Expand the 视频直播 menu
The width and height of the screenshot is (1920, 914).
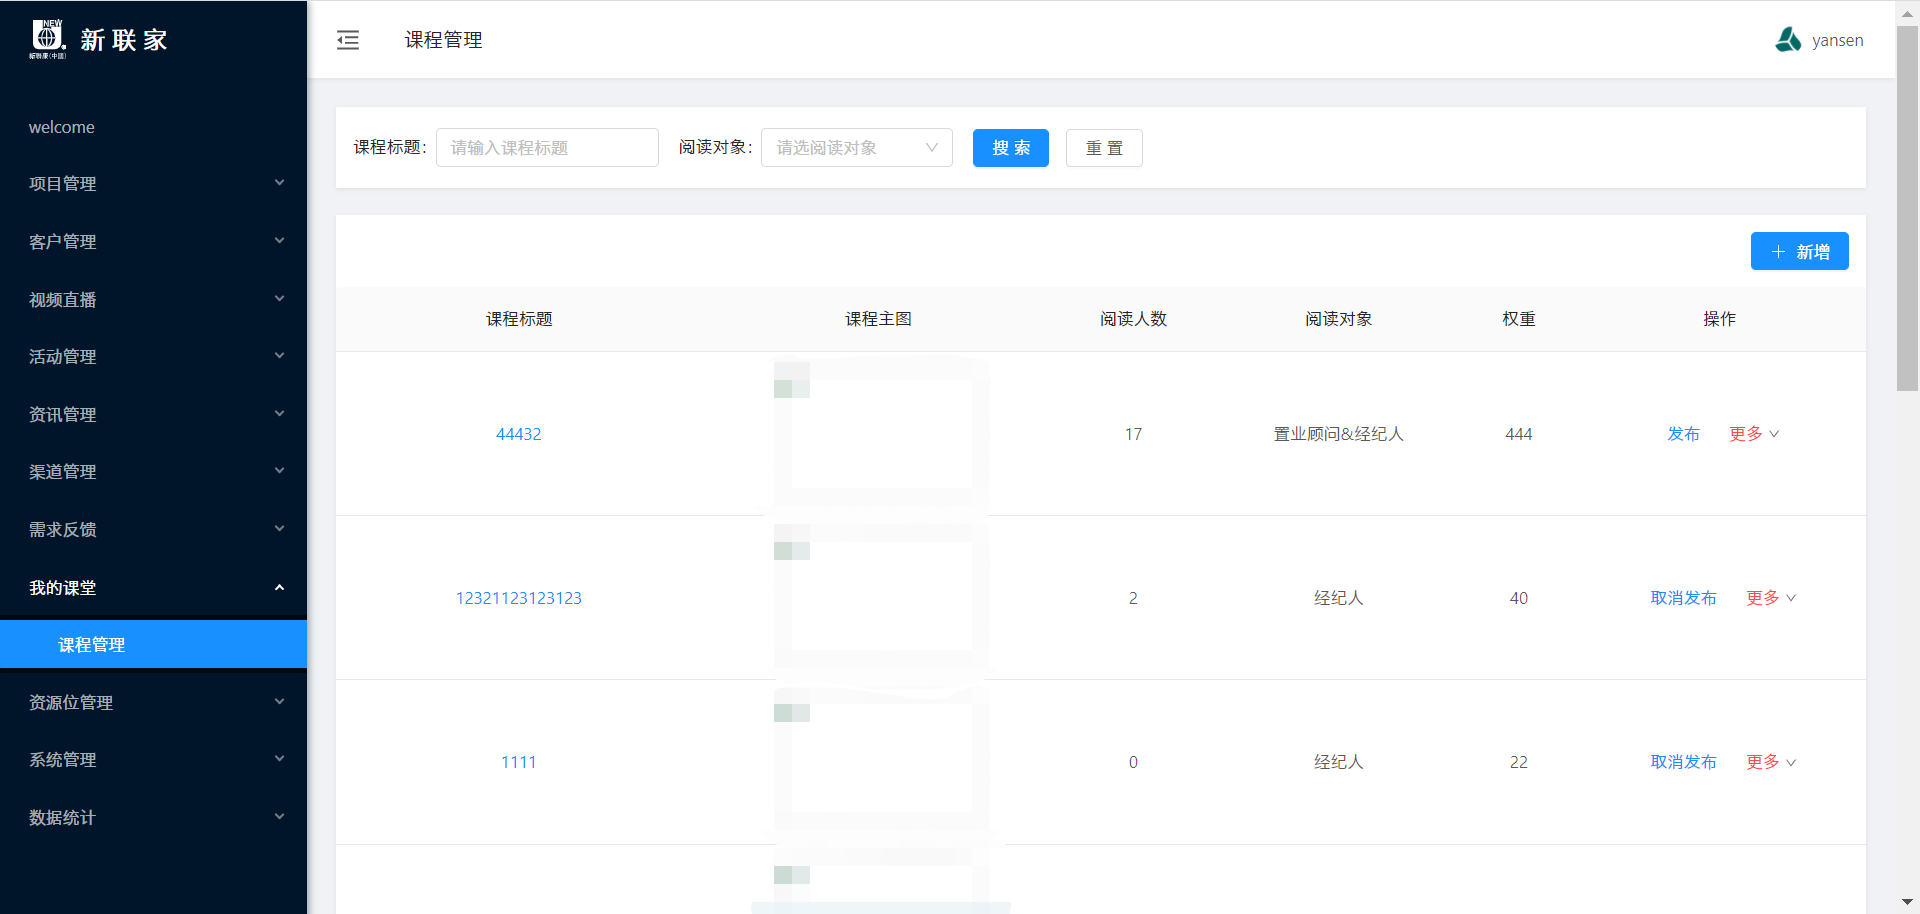point(153,300)
